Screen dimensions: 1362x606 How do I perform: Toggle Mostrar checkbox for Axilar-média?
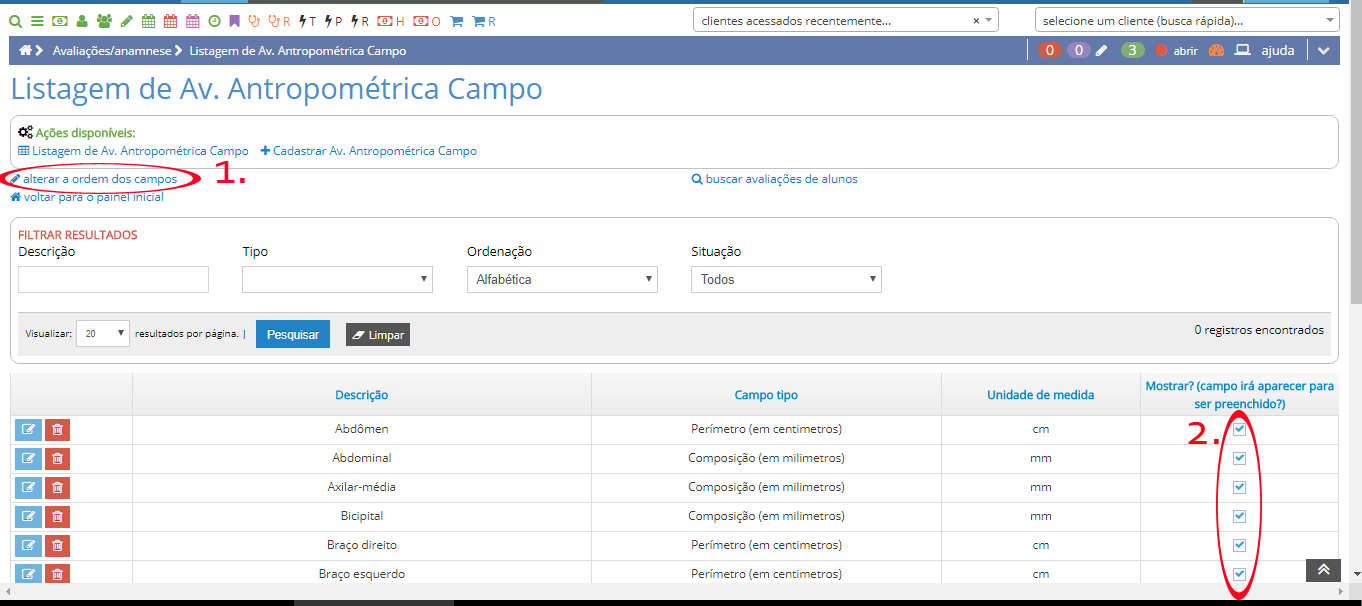1240,487
